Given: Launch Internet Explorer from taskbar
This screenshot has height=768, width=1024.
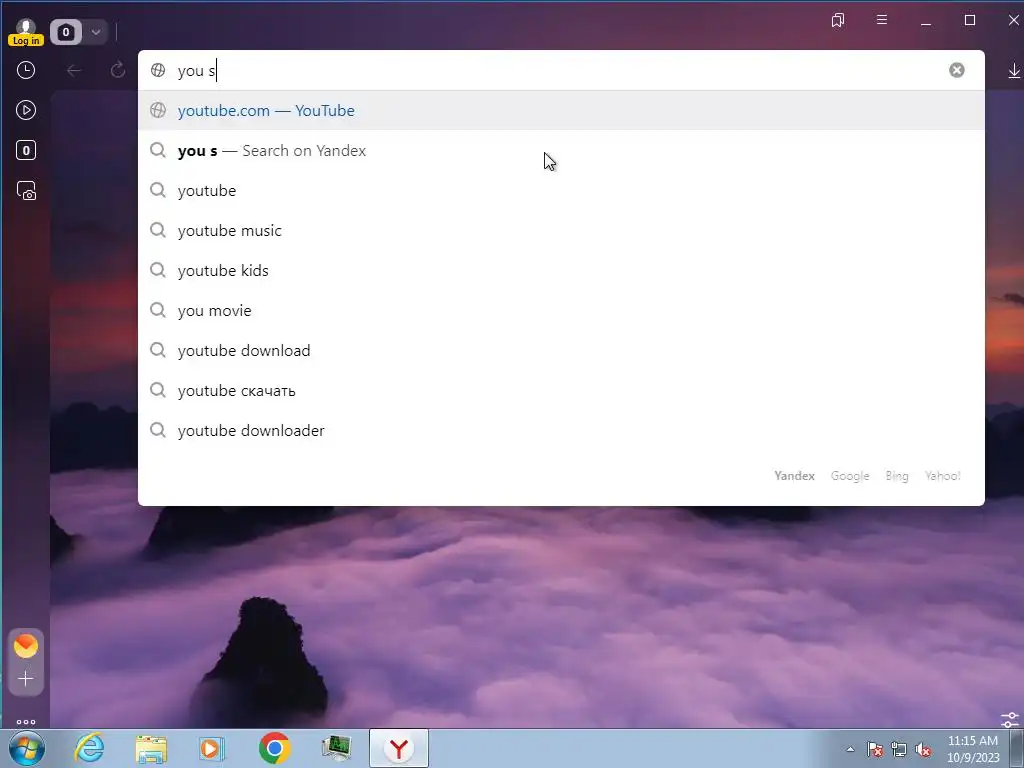Looking at the screenshot, I should 89,748.
